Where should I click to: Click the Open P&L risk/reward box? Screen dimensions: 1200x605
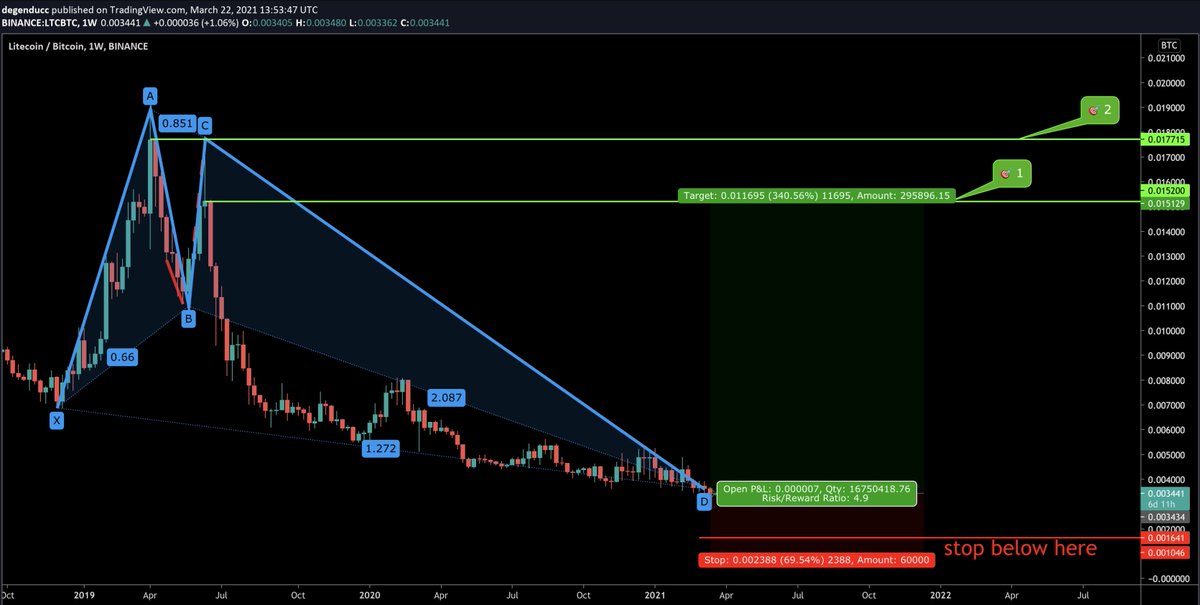[816, 493]
